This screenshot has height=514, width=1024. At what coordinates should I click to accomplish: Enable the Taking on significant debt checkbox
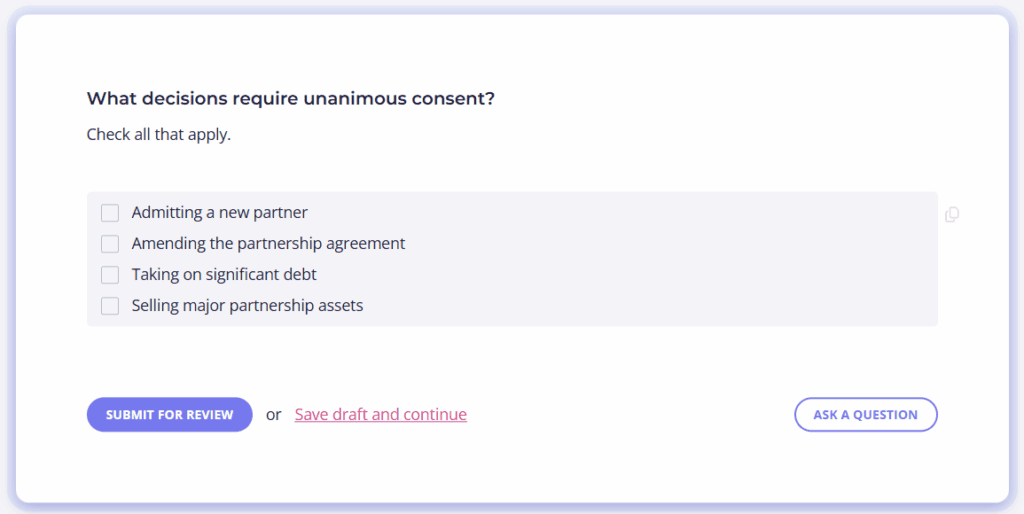coord(110,274)
